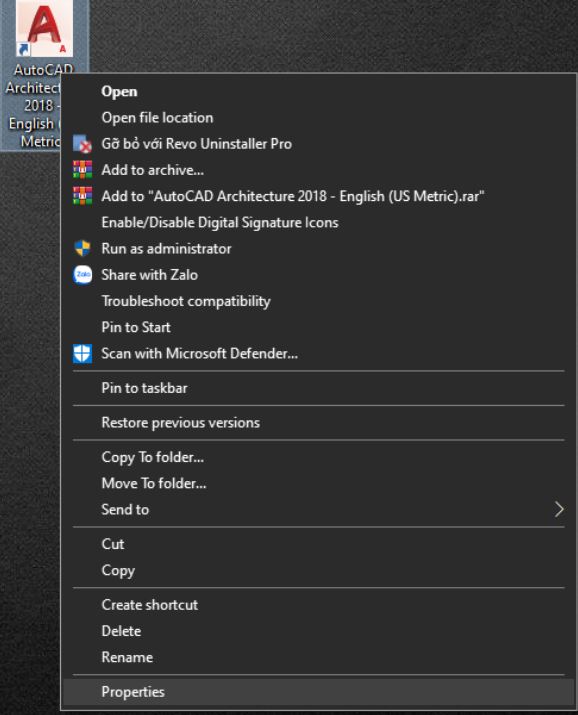The image size is (578, 715).
Task: Expand the Send to submenu arrow
Action: click(x=559, y=509)
